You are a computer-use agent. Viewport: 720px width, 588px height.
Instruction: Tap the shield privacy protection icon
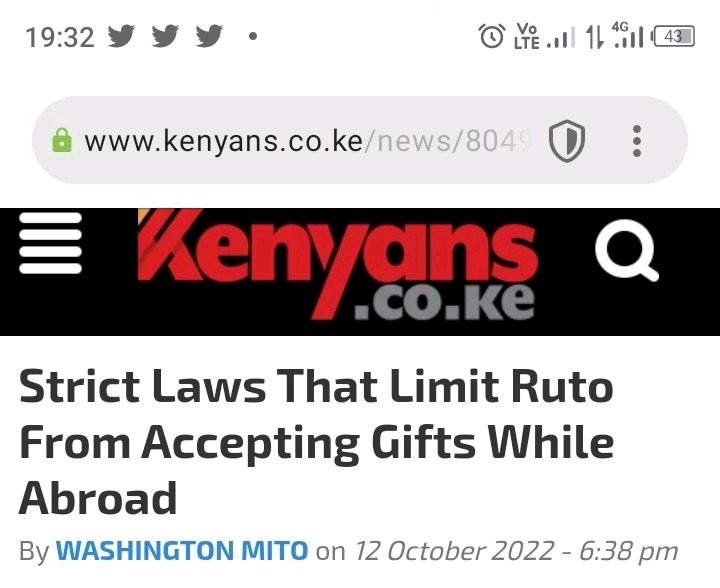[567, 141]
